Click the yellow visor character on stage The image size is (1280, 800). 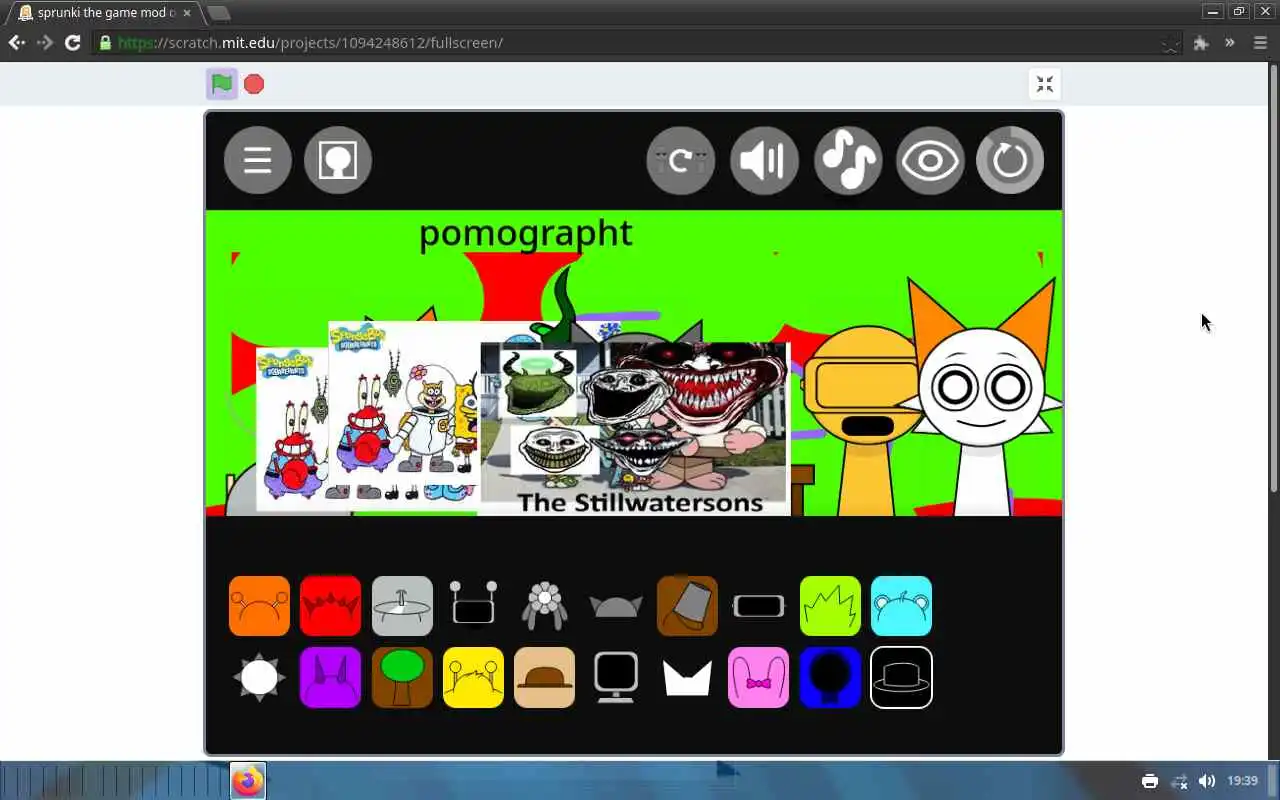(865, 420)
